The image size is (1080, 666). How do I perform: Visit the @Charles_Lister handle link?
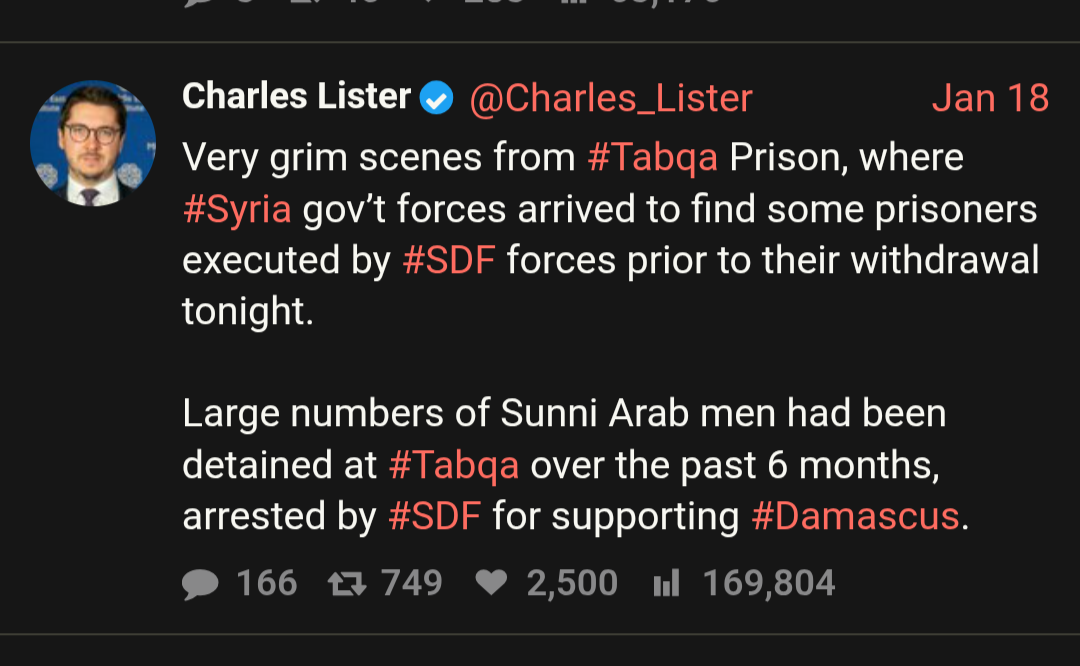coord(610,98)
